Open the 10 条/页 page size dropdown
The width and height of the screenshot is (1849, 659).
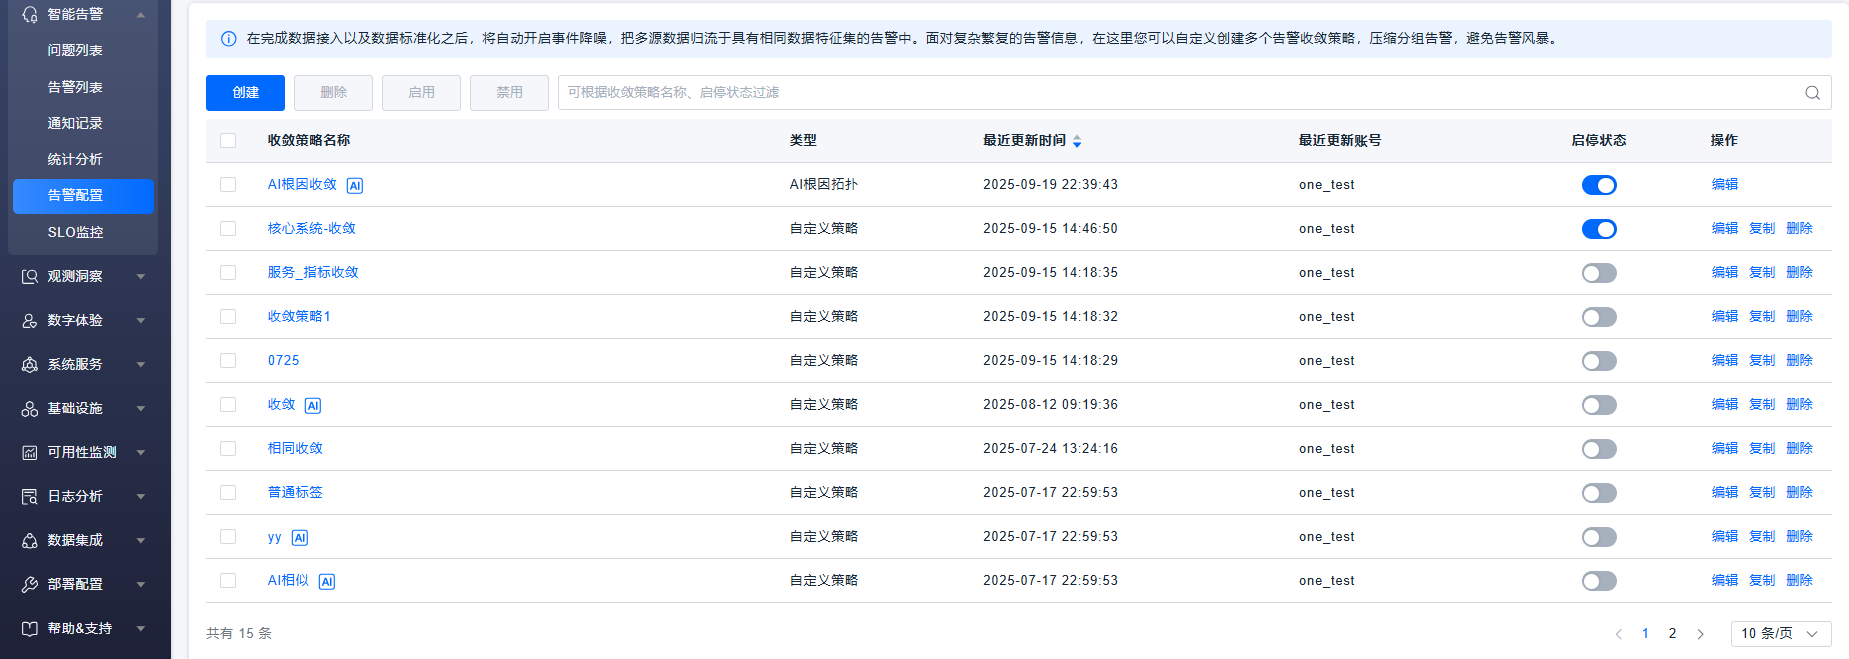pos(1780,634)
